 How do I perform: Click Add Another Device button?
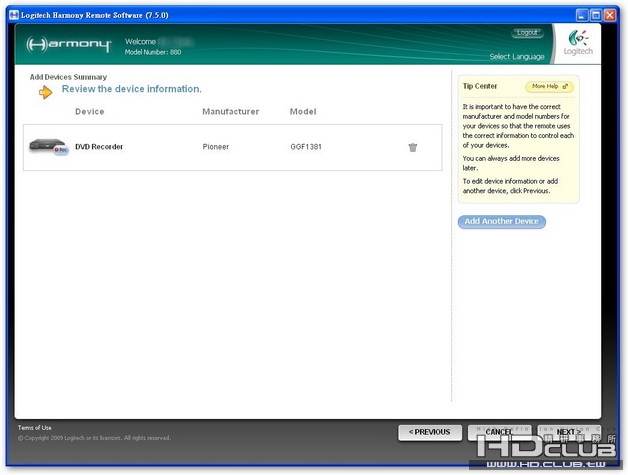pos(501,221)
